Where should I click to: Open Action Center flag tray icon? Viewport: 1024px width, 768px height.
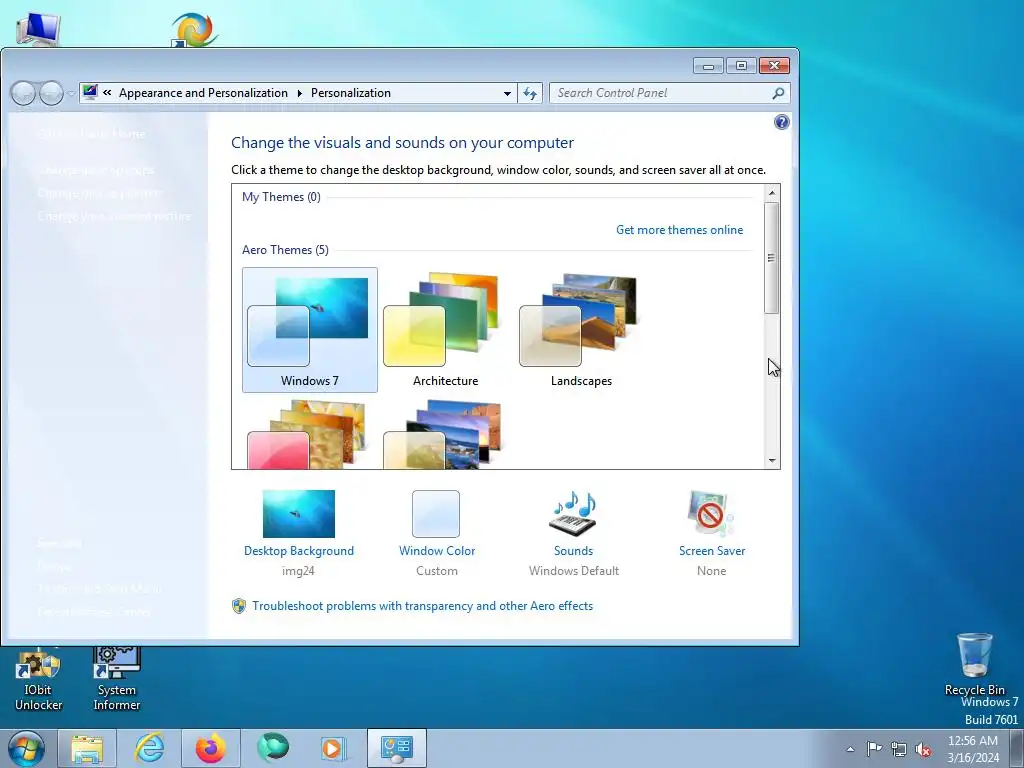coord(874,749)
